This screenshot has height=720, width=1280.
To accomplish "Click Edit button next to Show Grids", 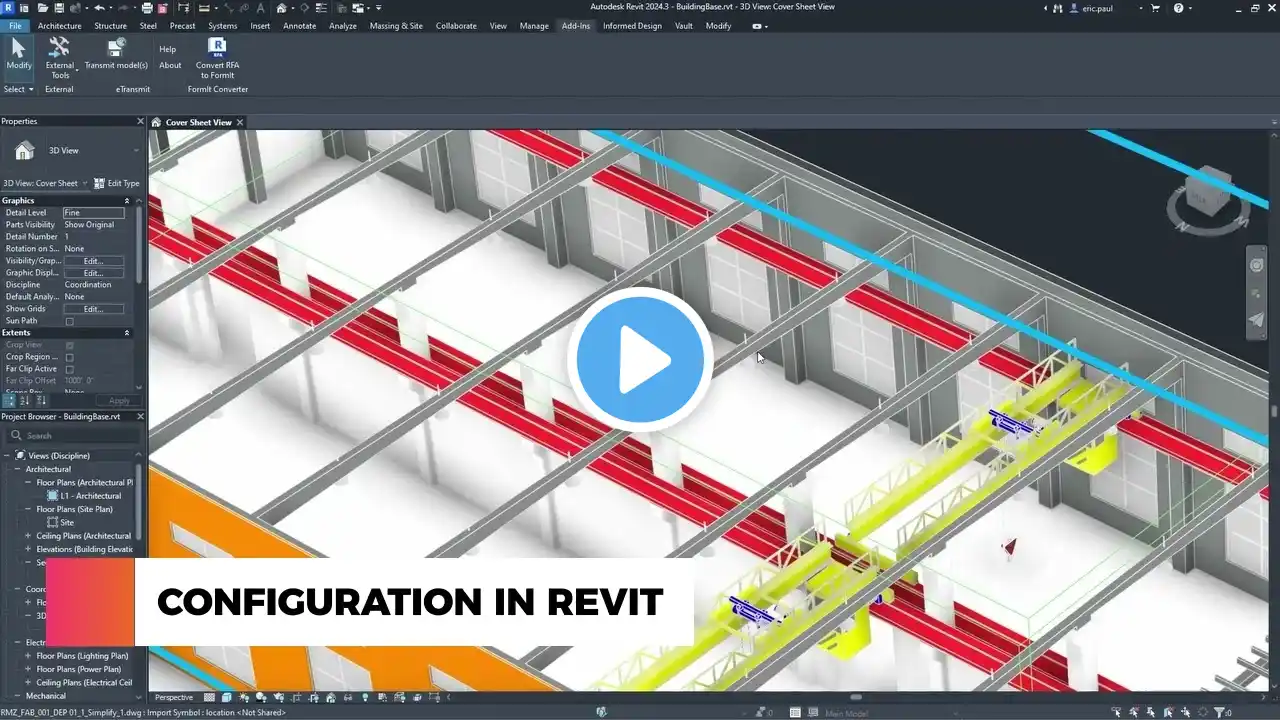I will pyautogui.click(x=94, y=309).
